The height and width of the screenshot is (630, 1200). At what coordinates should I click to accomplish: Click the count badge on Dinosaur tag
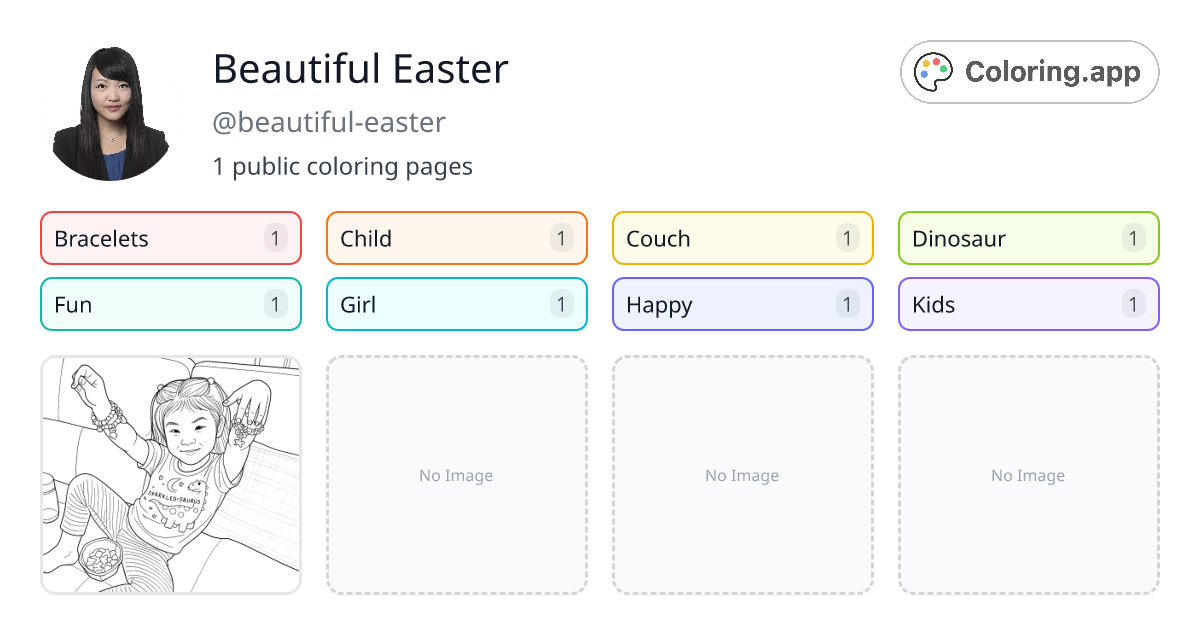coord(1133,238)
